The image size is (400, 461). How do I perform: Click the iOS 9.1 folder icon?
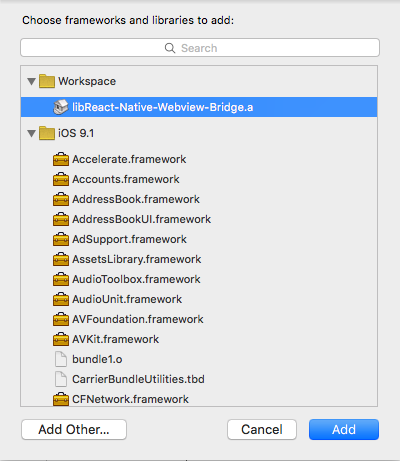47,133
